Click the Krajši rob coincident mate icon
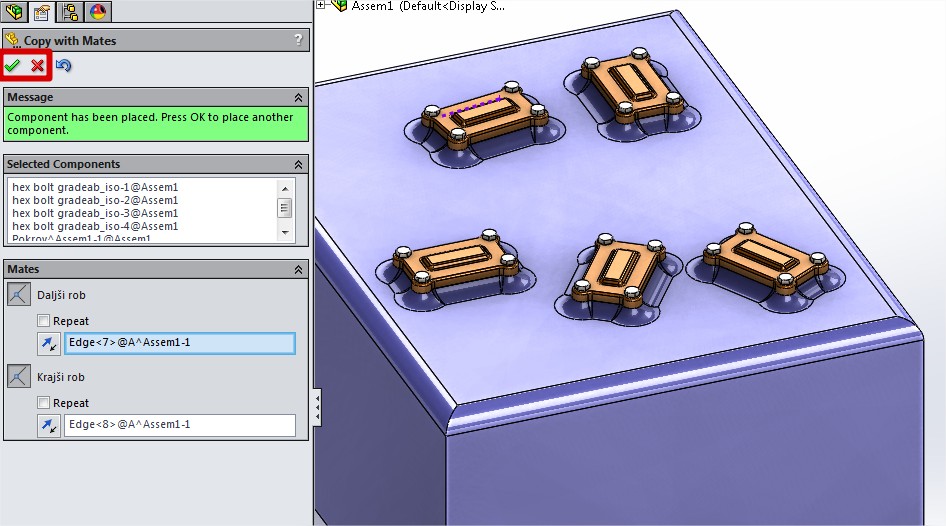 [19, 376]
